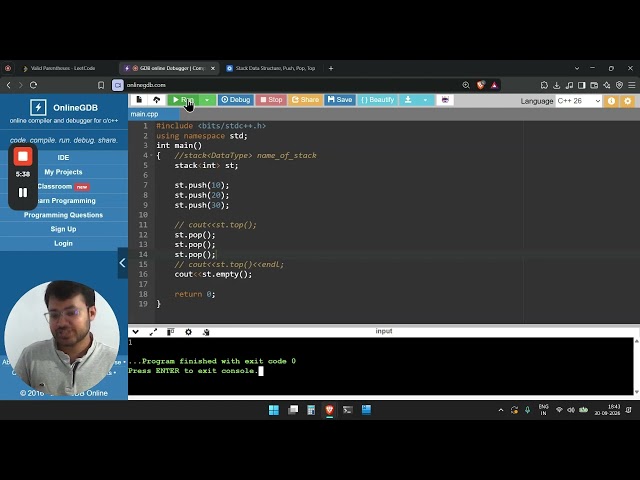Click the console vertical scrollbar
This screenshot has height=480, width=640.
tap(636, 366)
